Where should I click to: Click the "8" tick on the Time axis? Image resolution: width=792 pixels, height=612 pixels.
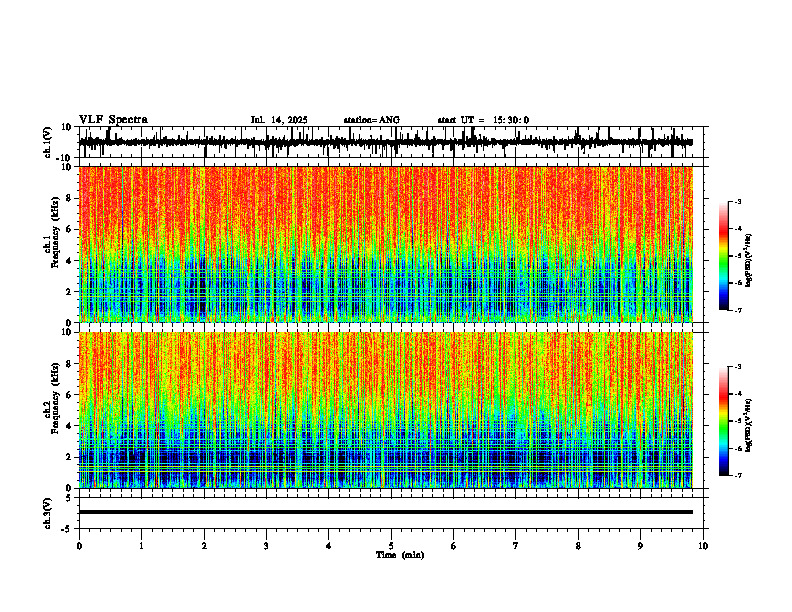click(x=578, y=546)
